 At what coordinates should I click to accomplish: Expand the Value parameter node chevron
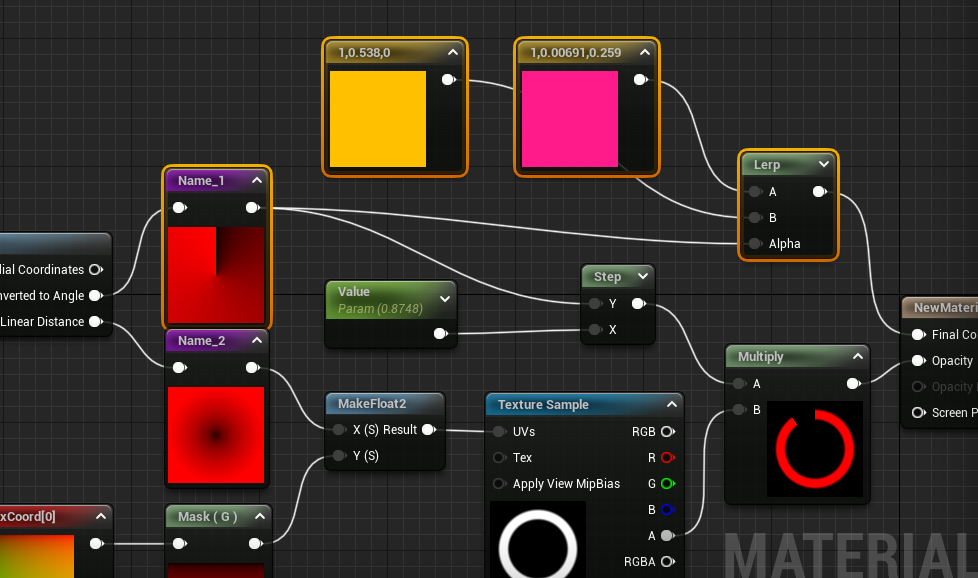coord(445,299)
